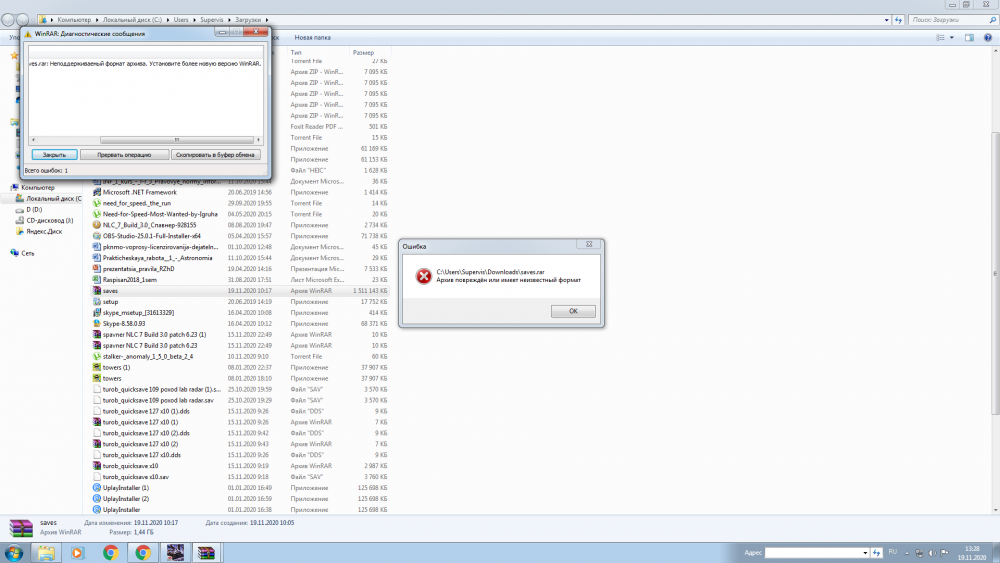Click the turob_quicksave x10 archive icon
Screen dimensions: 1000x563
[97, 466]
